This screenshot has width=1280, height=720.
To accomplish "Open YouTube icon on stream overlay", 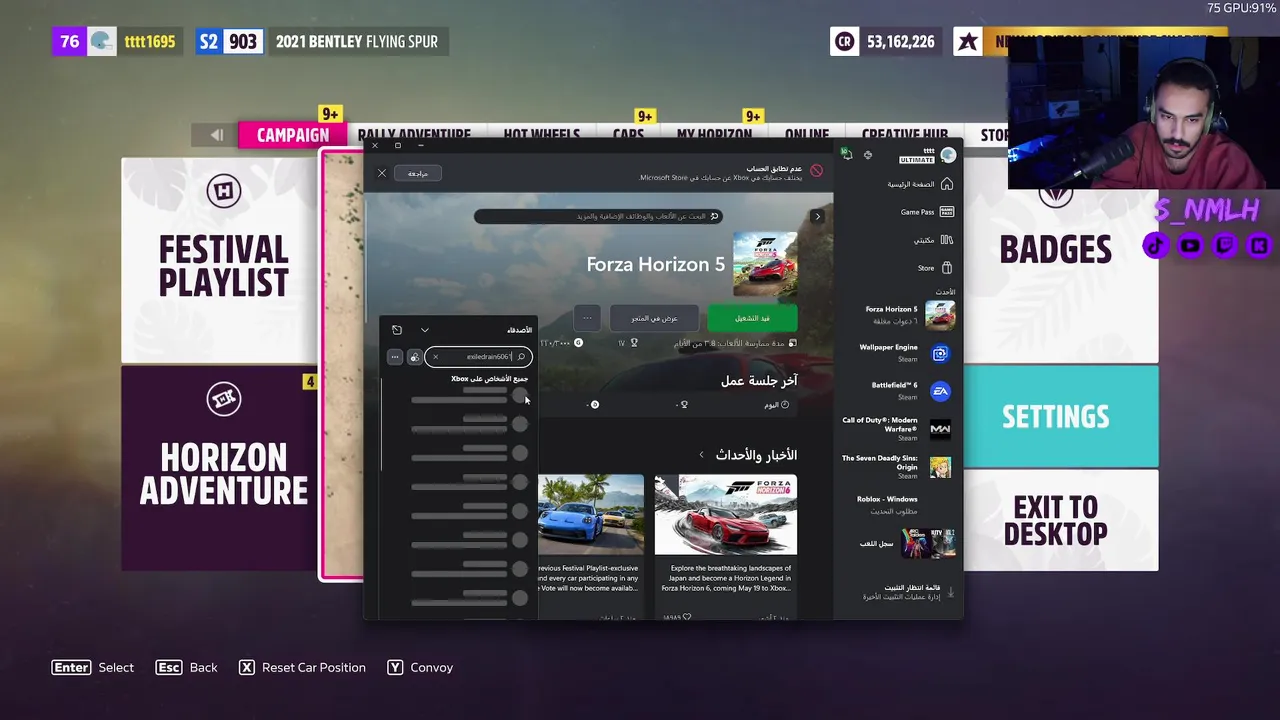I will pyautogui.click(x=1190, y=245).
